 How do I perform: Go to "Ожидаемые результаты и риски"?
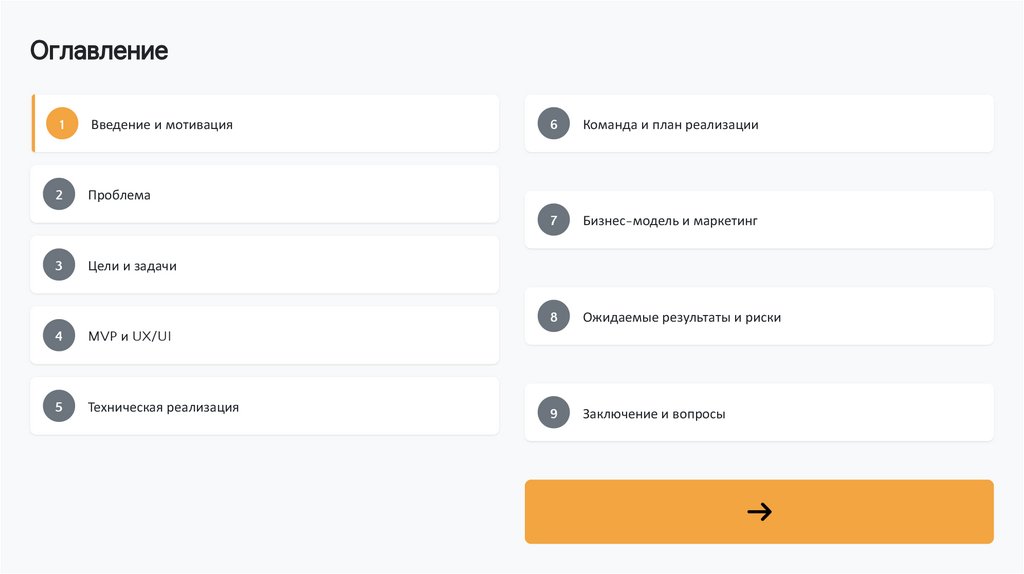(682, 317)
